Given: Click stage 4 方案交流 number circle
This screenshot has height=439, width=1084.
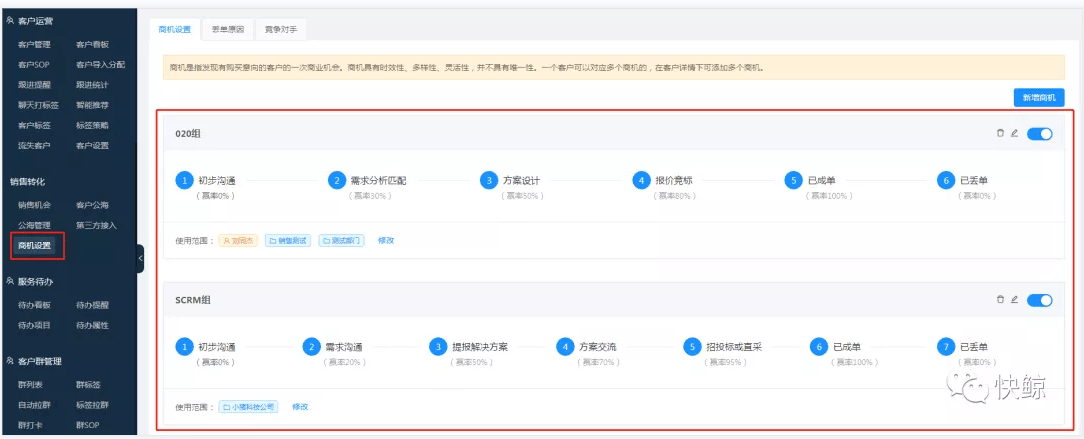Looking at the screenshot, I should point(565,346).
